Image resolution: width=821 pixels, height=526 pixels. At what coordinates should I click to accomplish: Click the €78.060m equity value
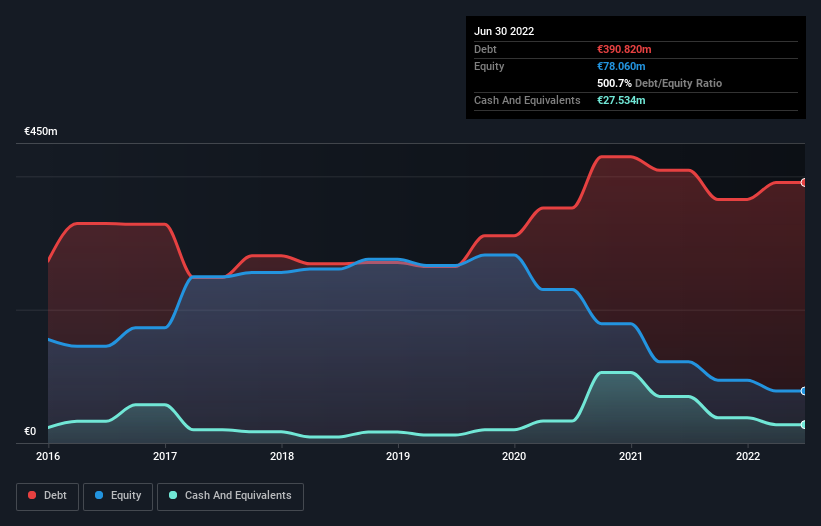621,66
